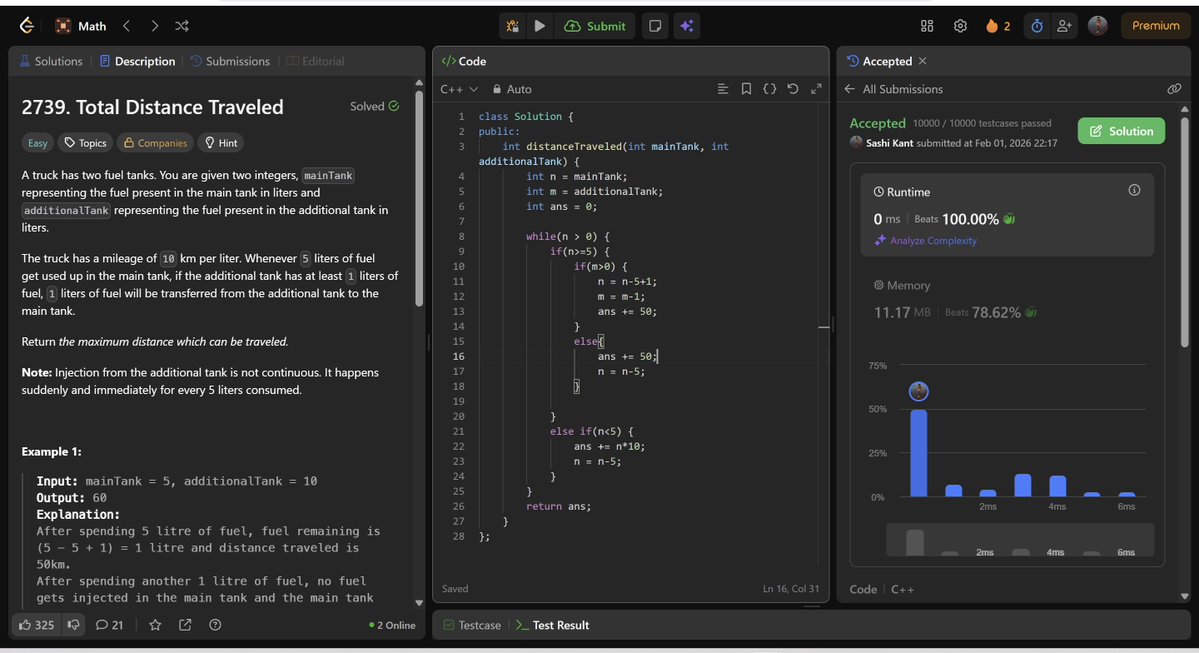Open the help question mark icon
This screenshot has width=1199, height=653.
click(215, 625)
